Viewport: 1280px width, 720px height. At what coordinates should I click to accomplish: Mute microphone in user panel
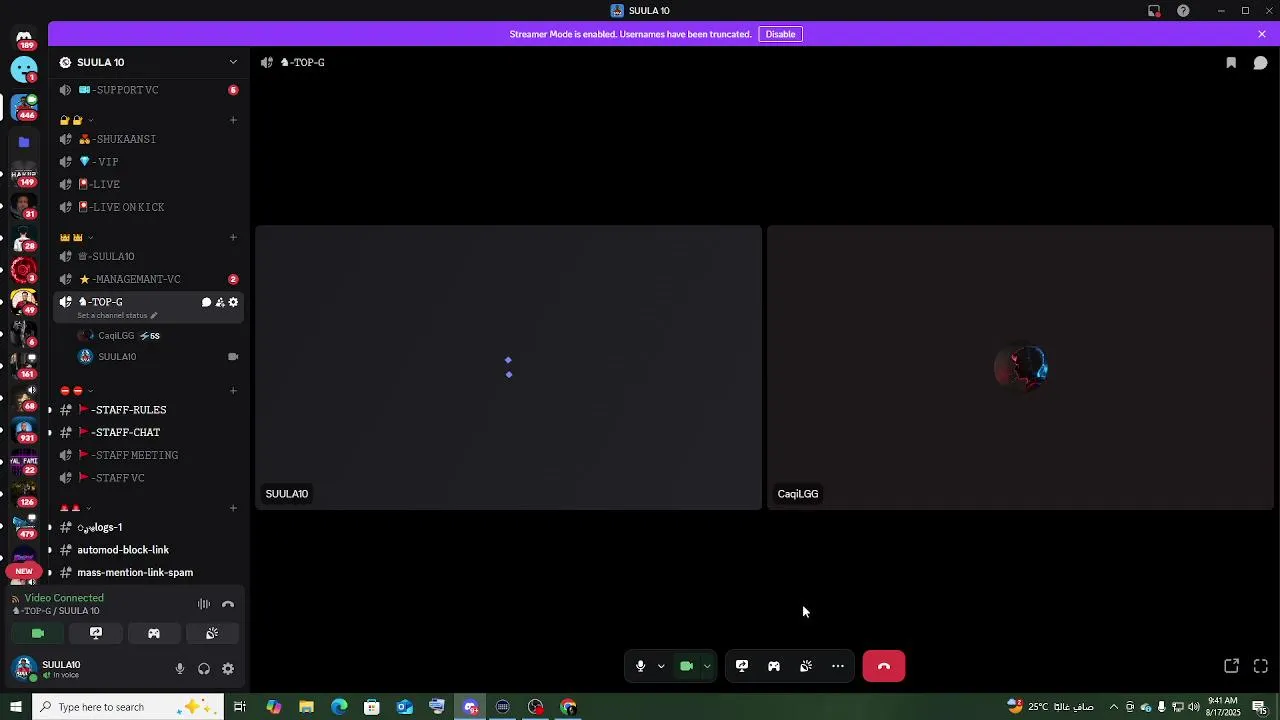pos(180,669)
